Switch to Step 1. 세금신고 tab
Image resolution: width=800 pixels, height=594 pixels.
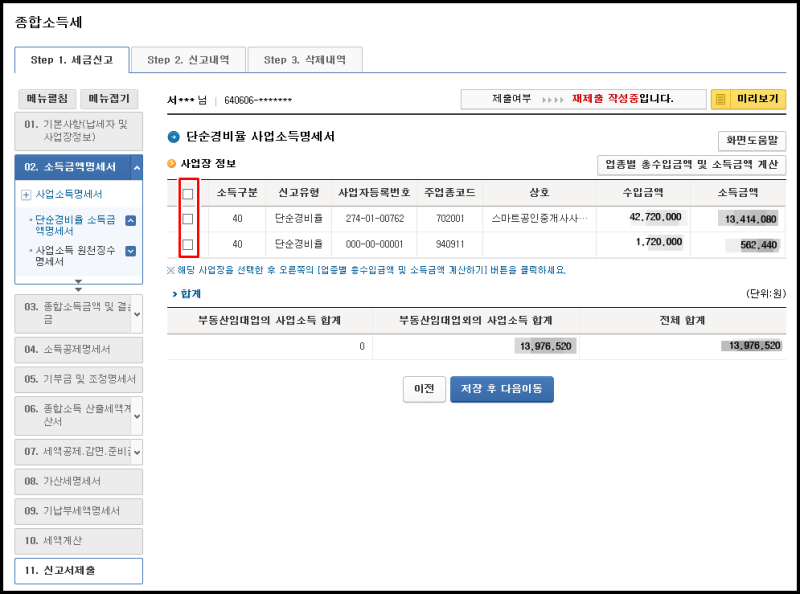[72, 60]
